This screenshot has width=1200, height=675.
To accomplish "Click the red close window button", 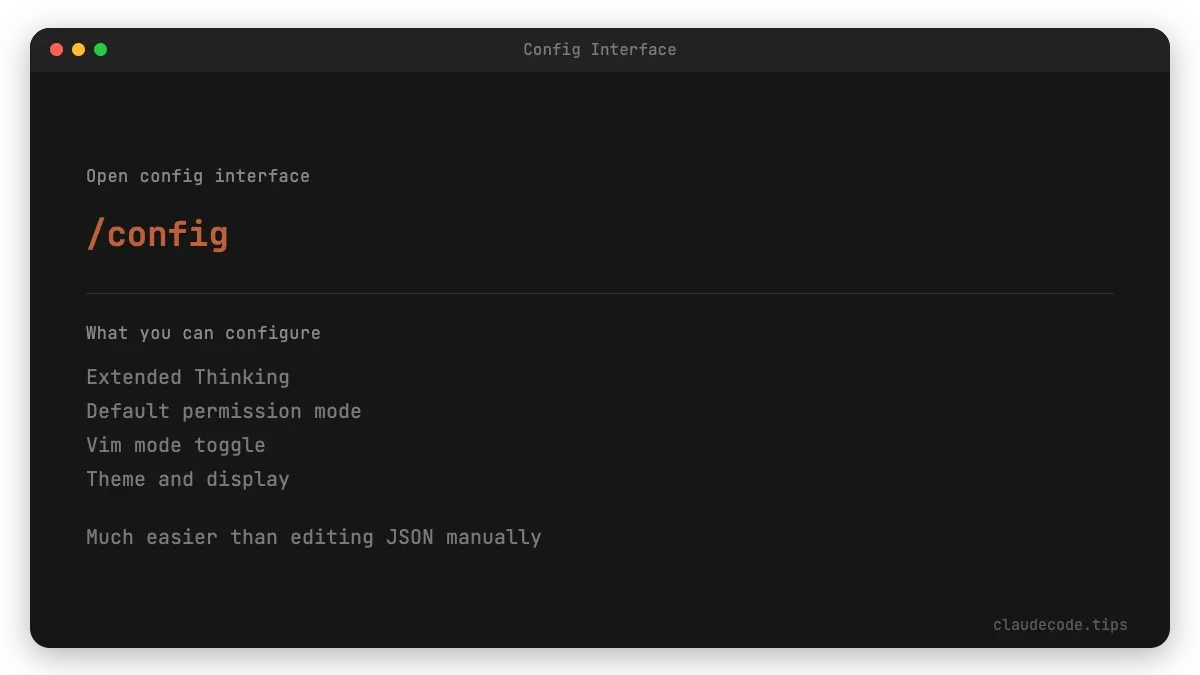I will [x=57, y=47].
